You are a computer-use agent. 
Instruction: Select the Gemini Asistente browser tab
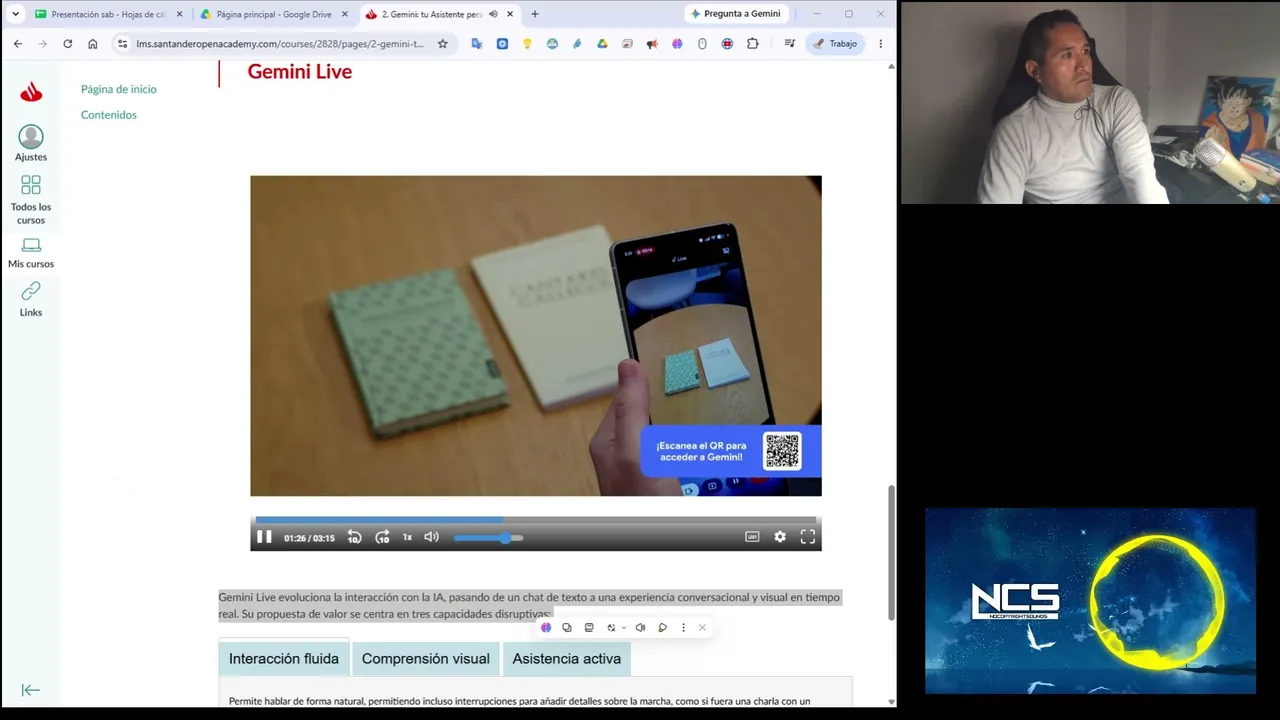click(x=439, y=14)
